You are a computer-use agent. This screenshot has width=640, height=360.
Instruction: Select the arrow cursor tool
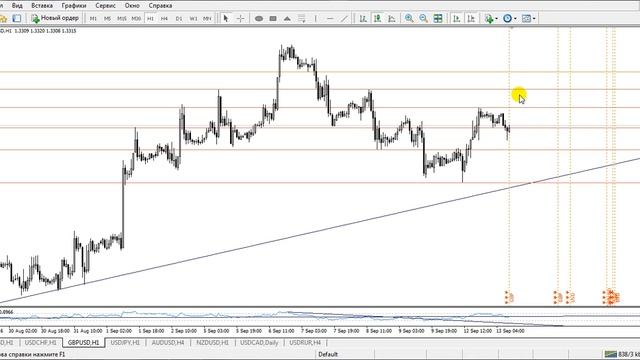[x=226, y=18]
